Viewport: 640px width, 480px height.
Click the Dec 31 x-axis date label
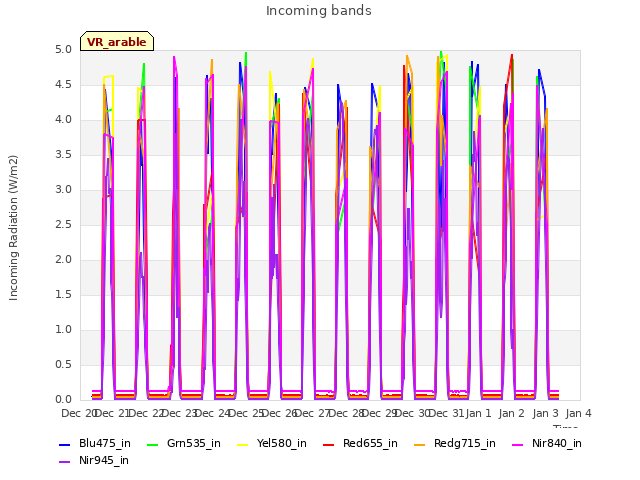point(447,414)
